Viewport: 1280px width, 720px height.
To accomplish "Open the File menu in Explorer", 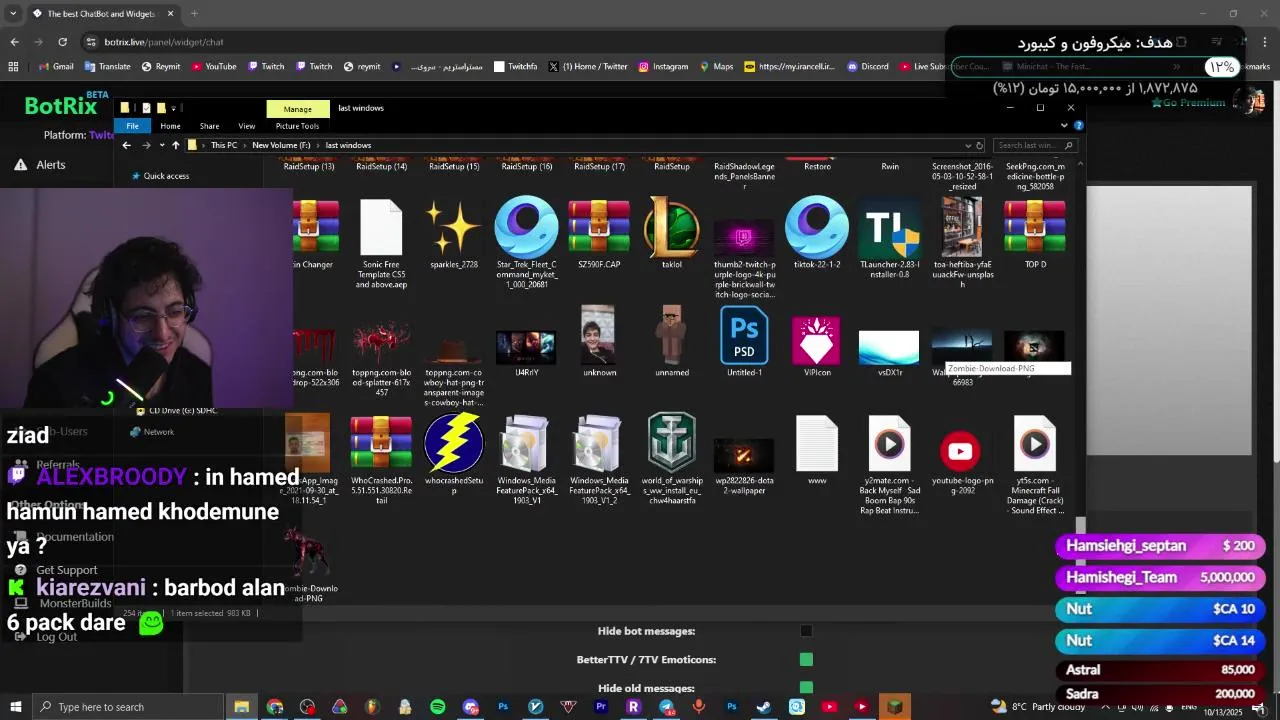I will click(x=132, y=126).
